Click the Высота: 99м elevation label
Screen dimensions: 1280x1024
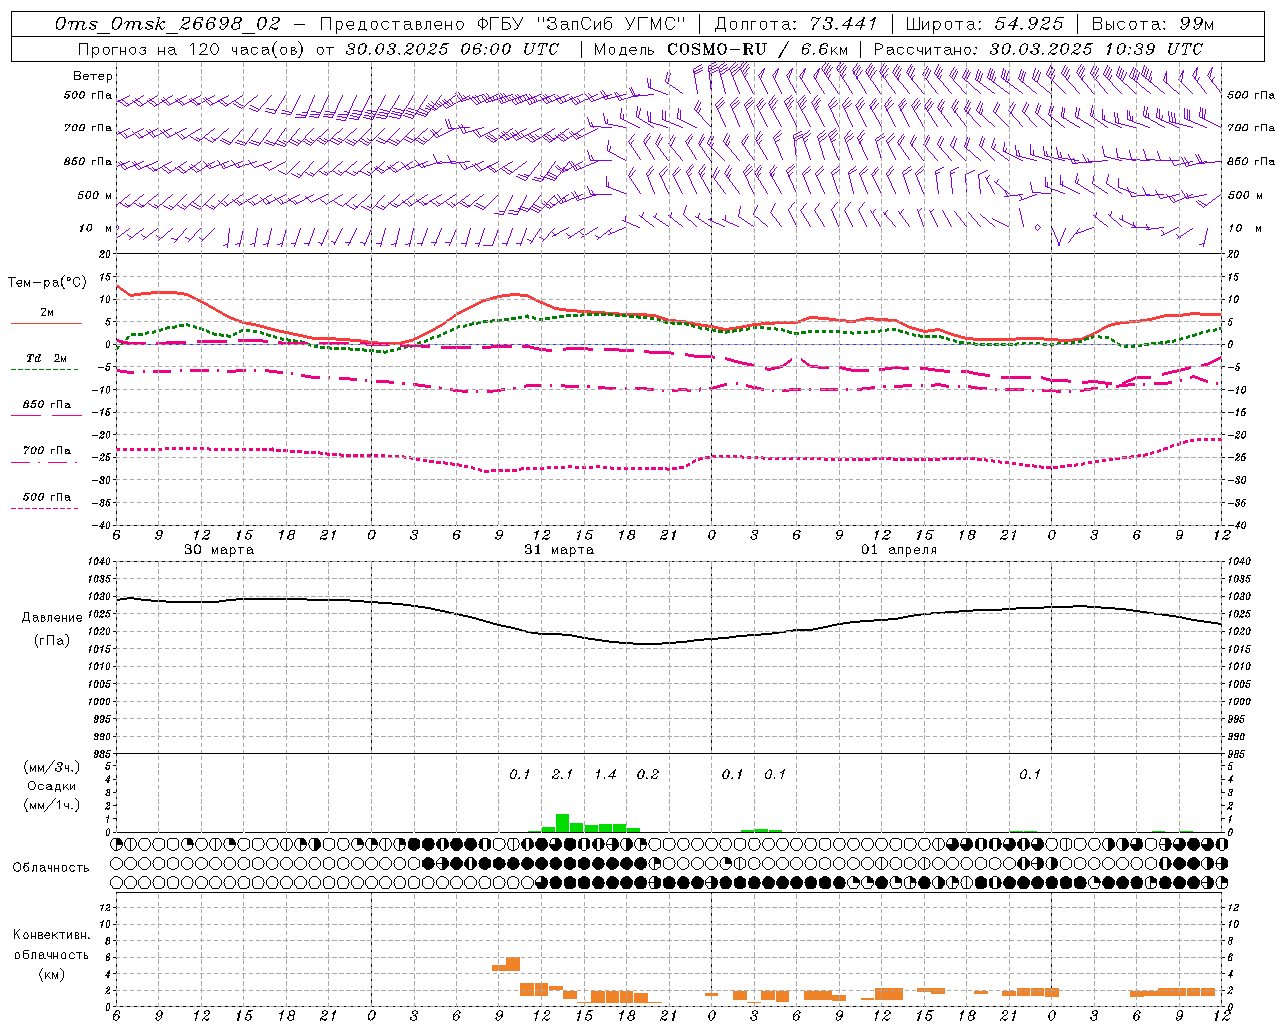click(1153, 24)
